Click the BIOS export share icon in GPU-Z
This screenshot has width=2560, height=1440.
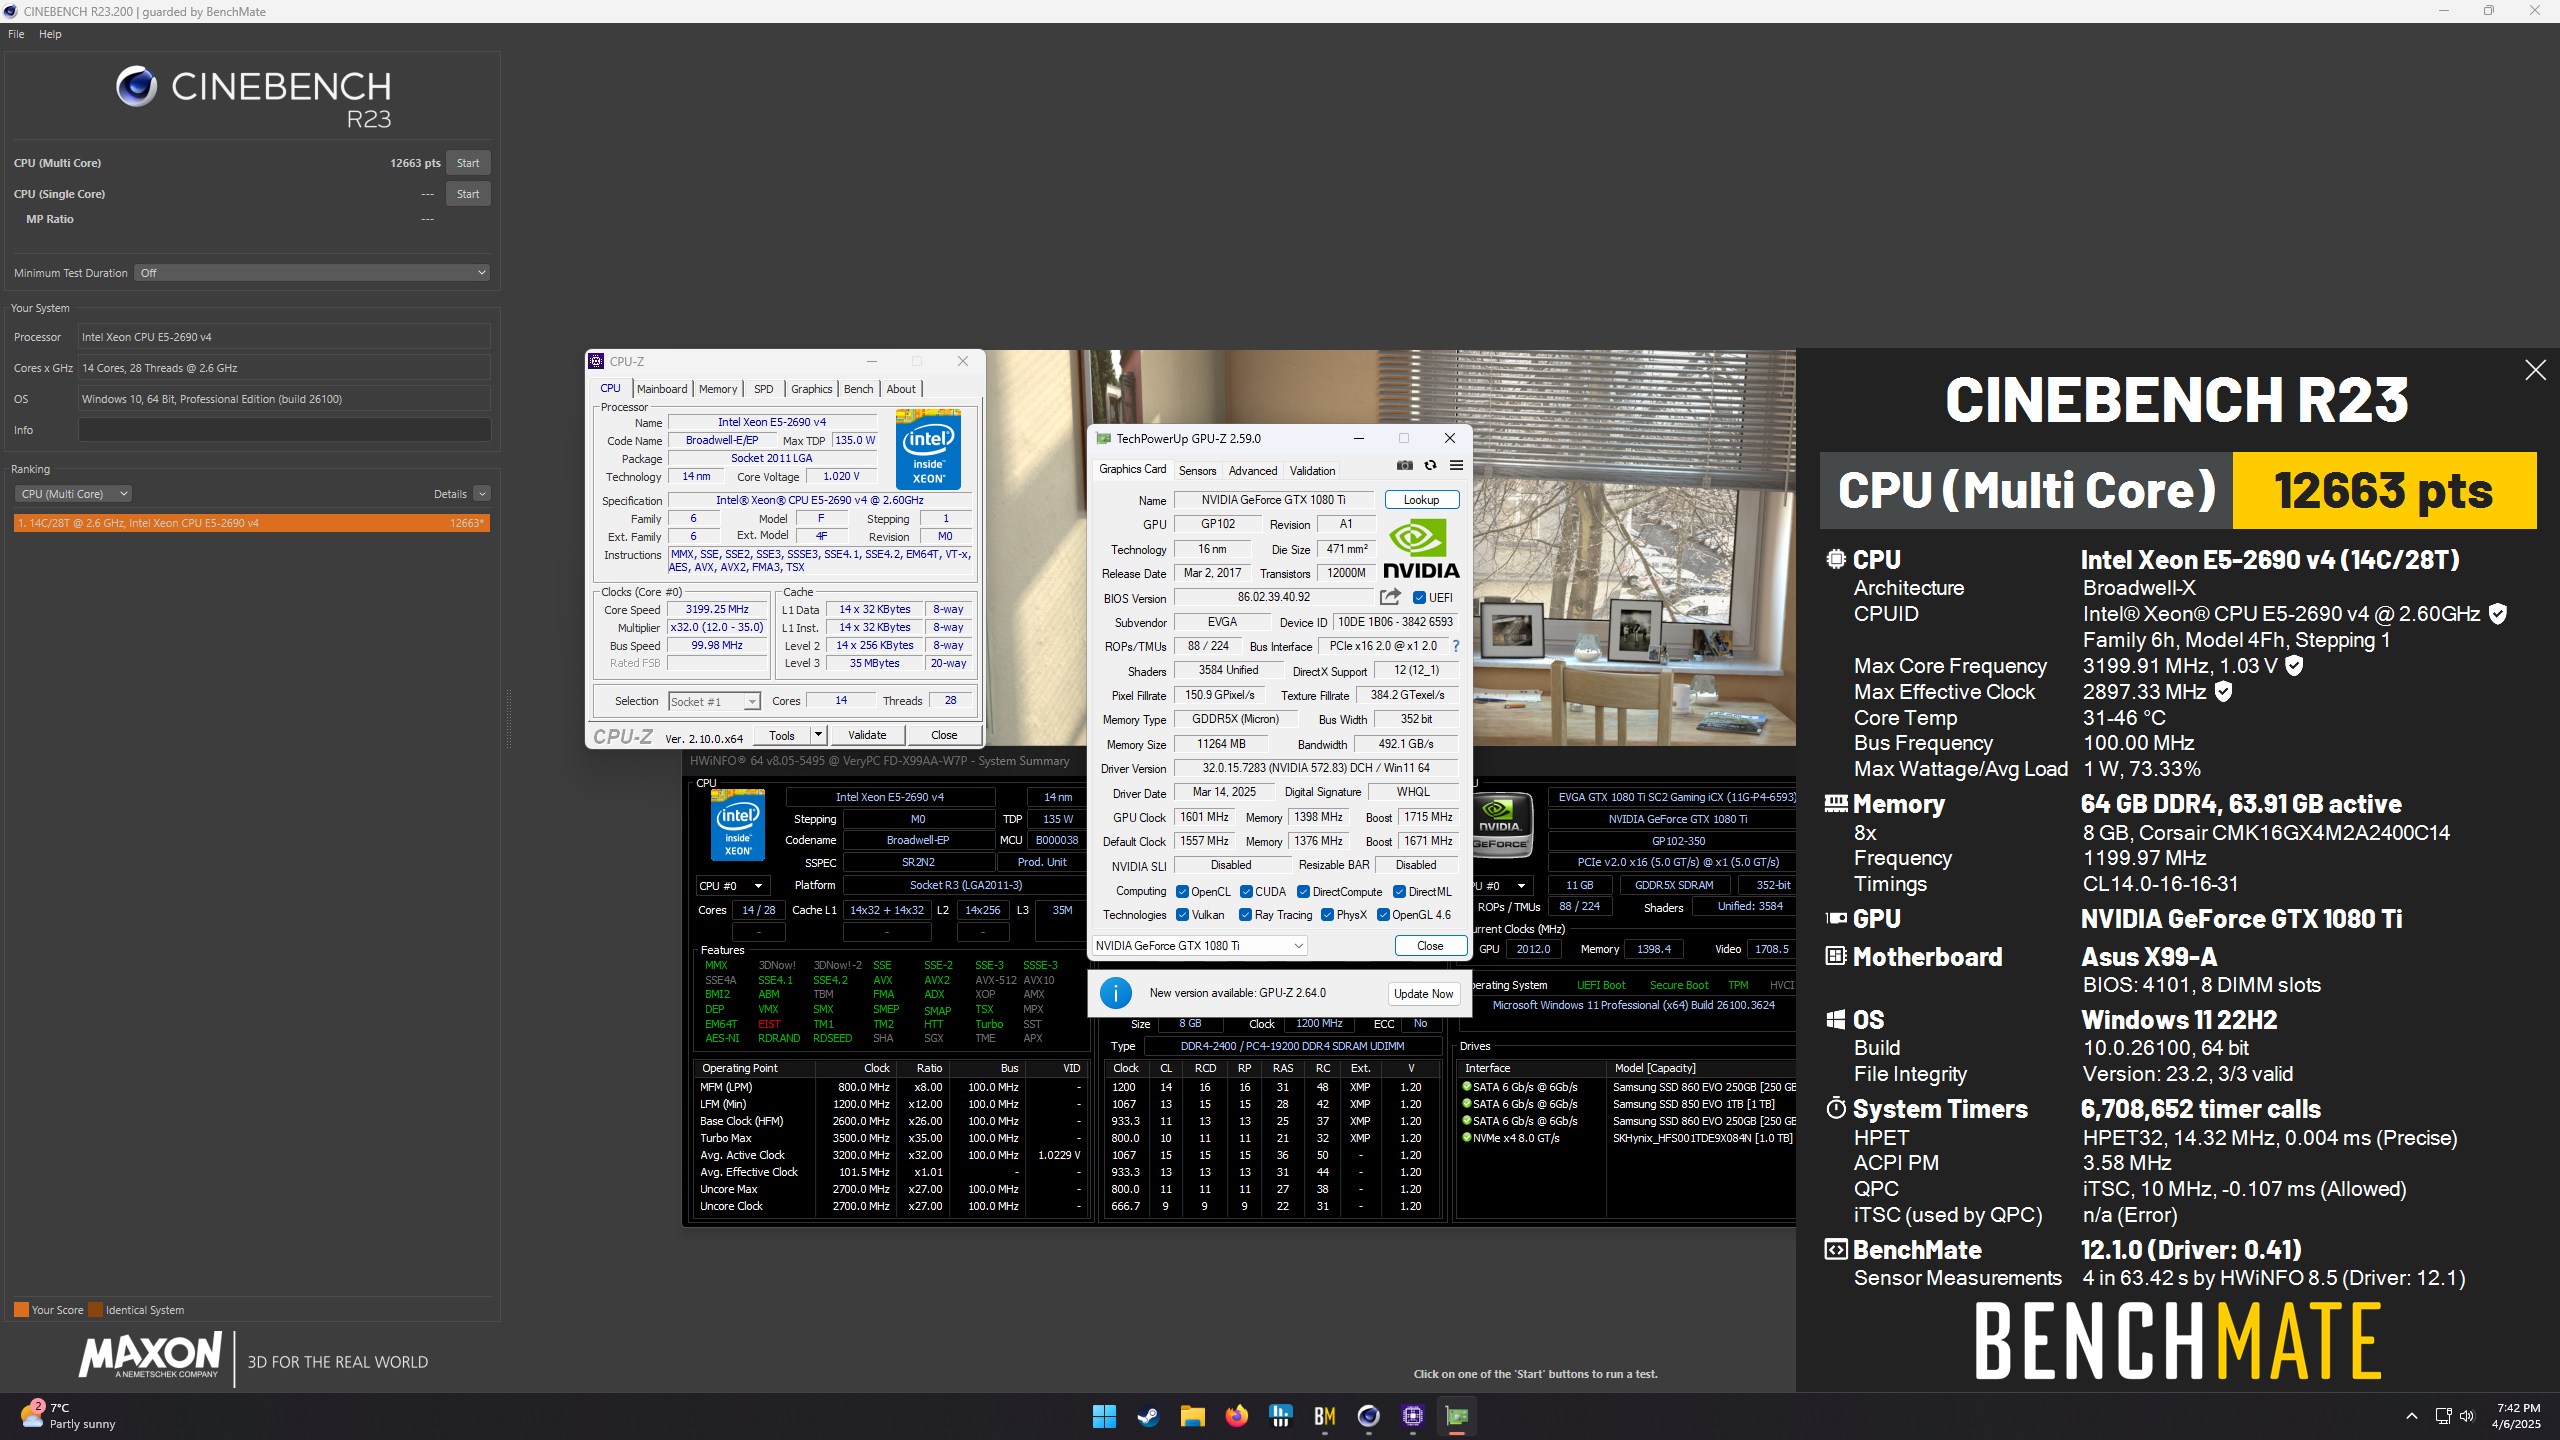[x=1390, y=597]
